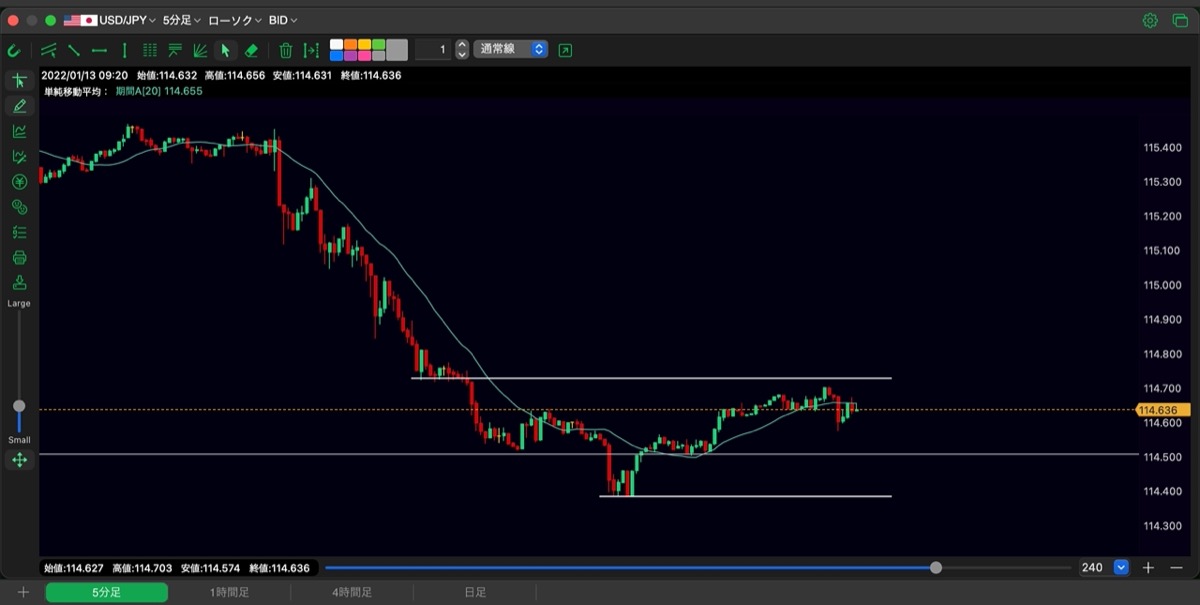Activate the eraser tool
This screenshot has height=605, width=1200.
tap(251, 49)
